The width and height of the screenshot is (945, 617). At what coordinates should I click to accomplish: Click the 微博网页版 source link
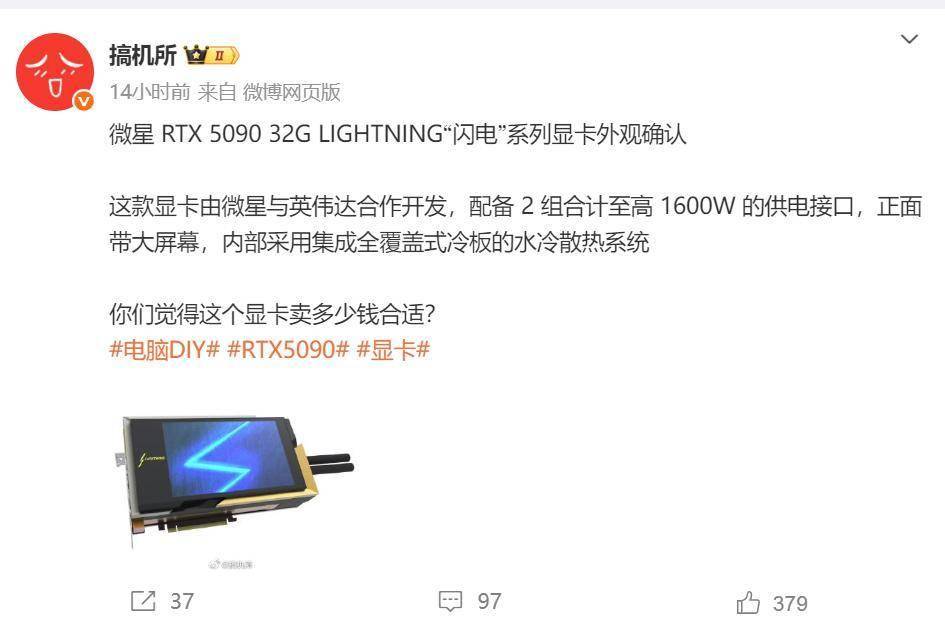(292, 92)
